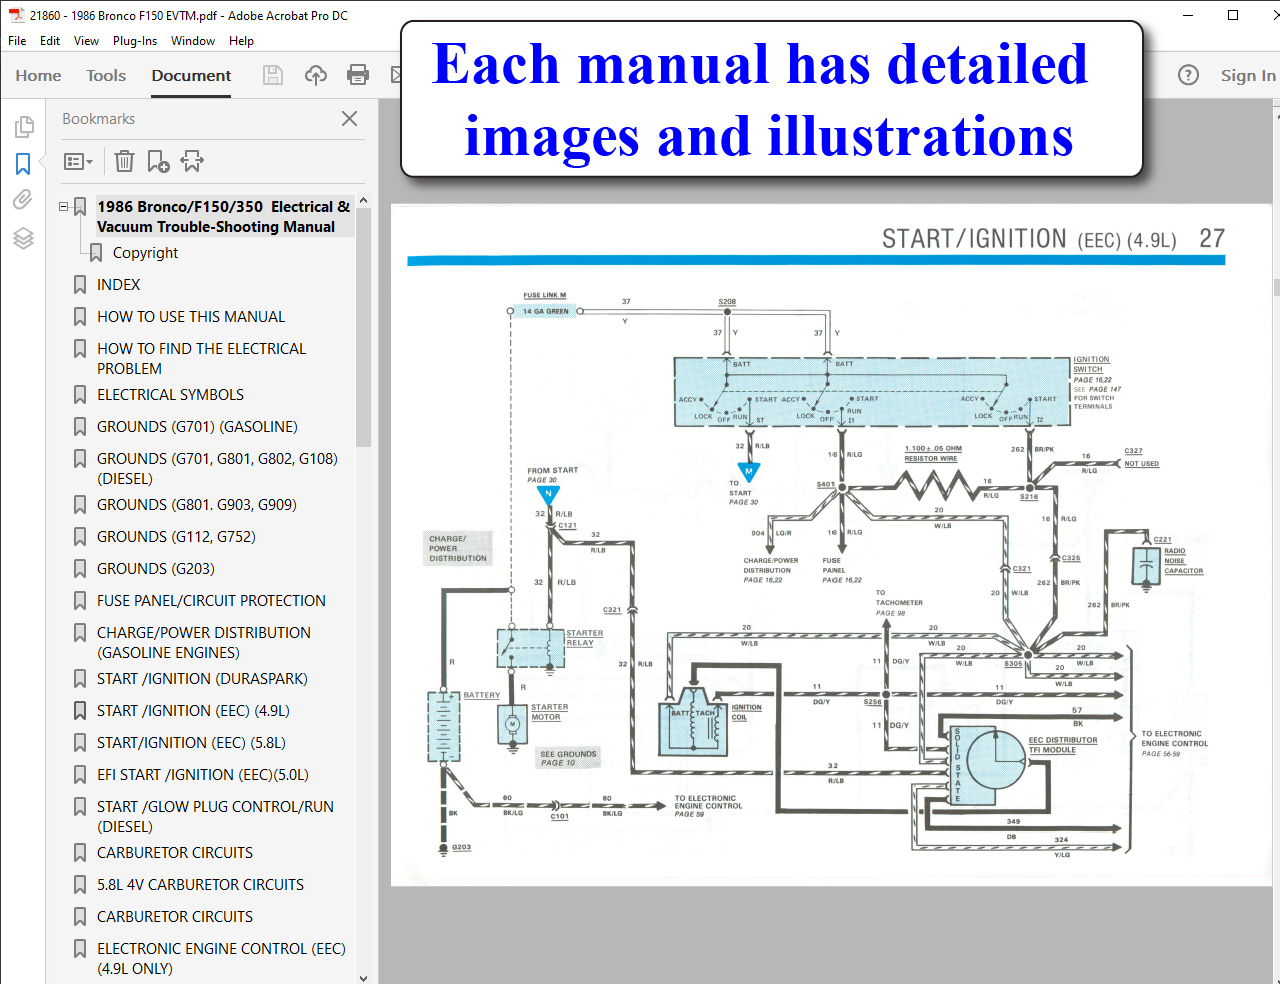
Task: Collapse the 1986 Bronco/F150/350 bookmark tree
Action: 64,207
